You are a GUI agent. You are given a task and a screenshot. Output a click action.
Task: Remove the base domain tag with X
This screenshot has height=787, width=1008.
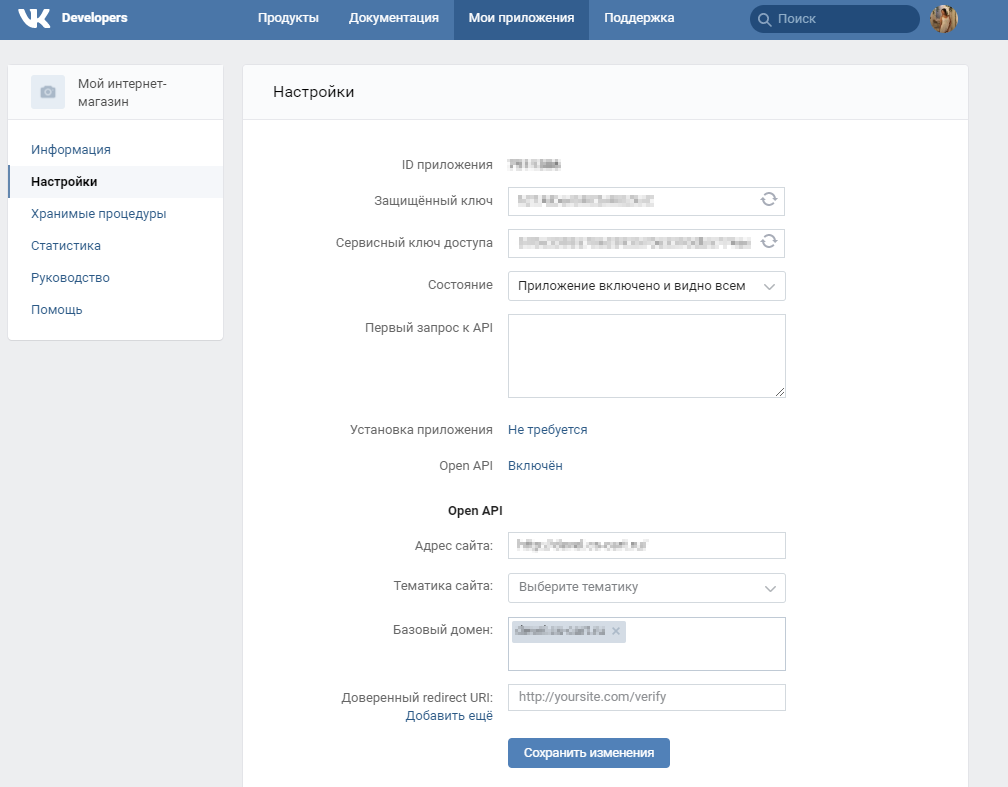pyautogui.click(x=616, y=631)
